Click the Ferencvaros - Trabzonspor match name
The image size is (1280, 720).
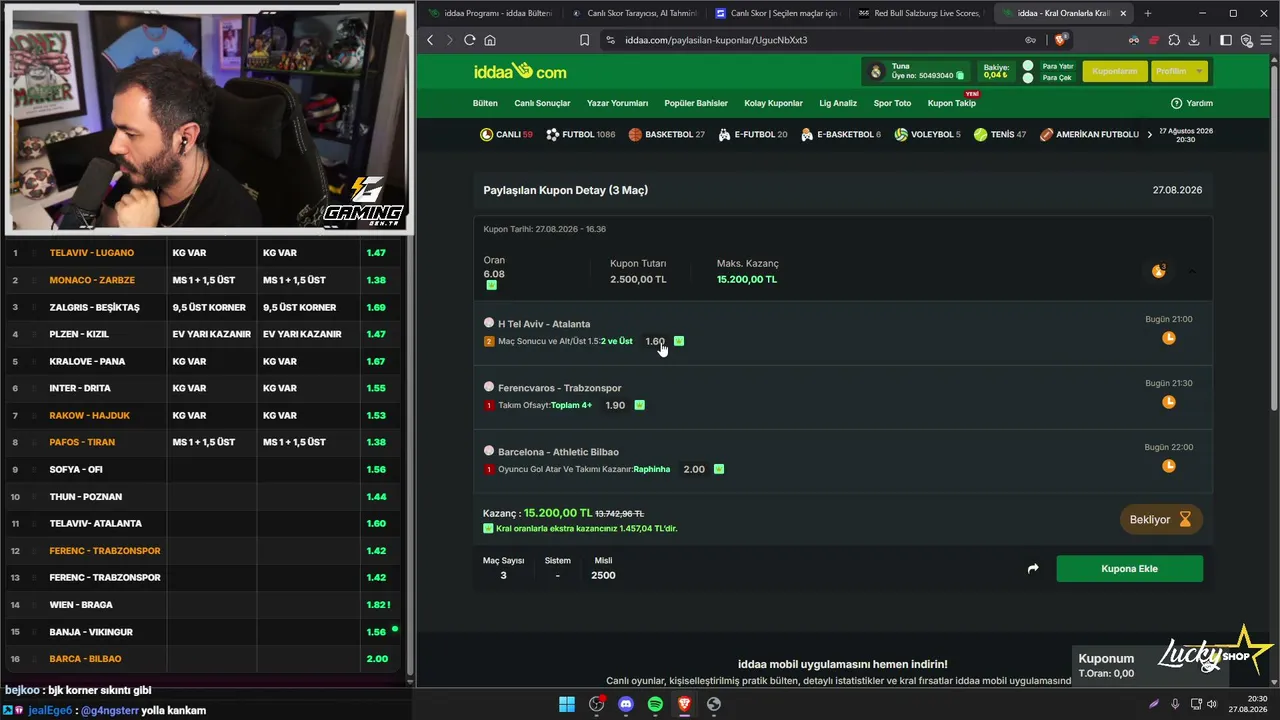560,388
